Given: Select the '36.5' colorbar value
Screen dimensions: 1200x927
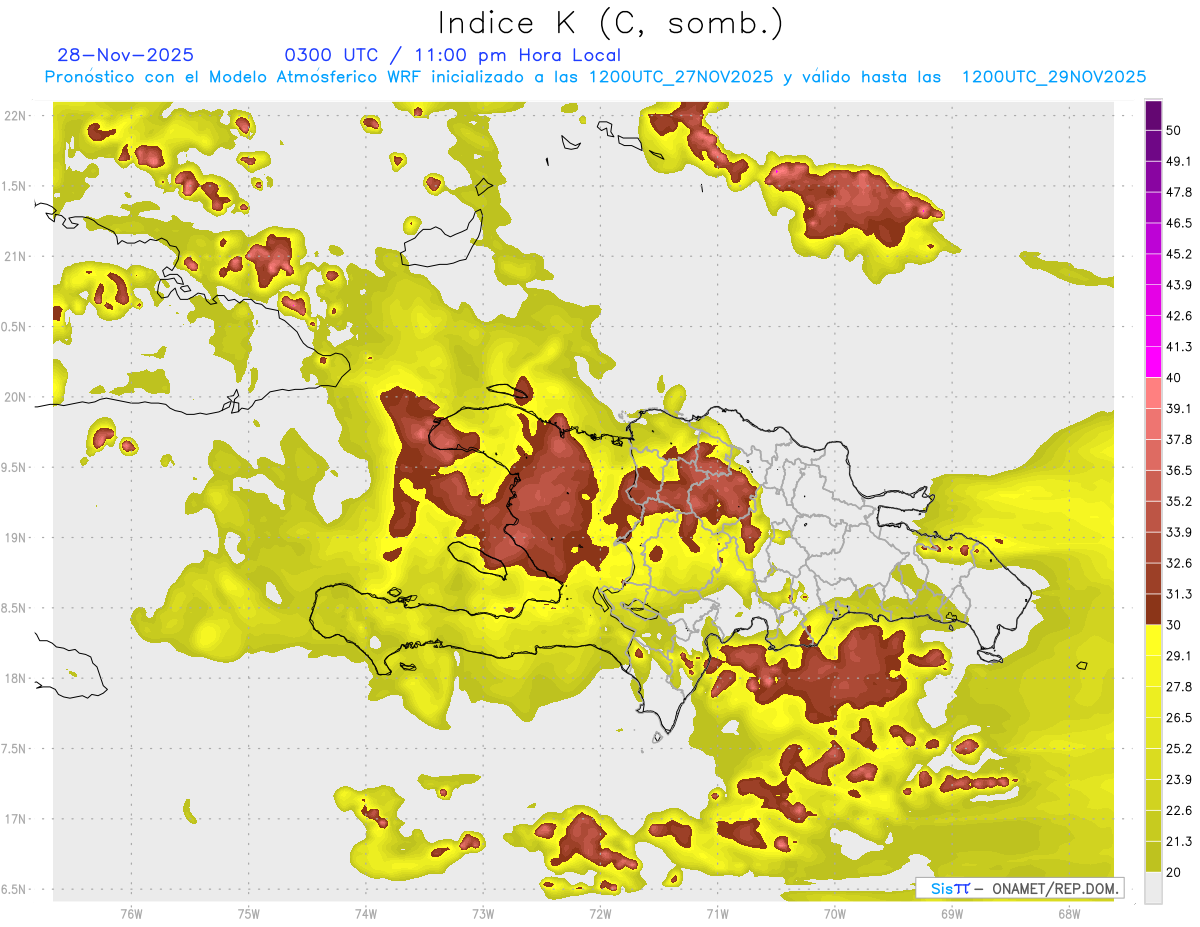Looking at the screenshot, I should 1179,470.
